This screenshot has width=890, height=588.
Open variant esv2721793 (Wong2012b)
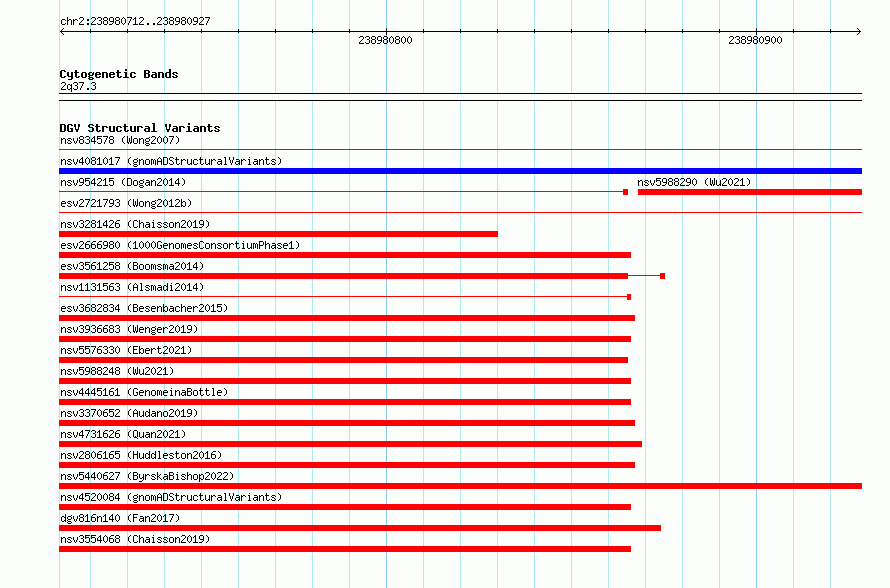pos(126,203)
